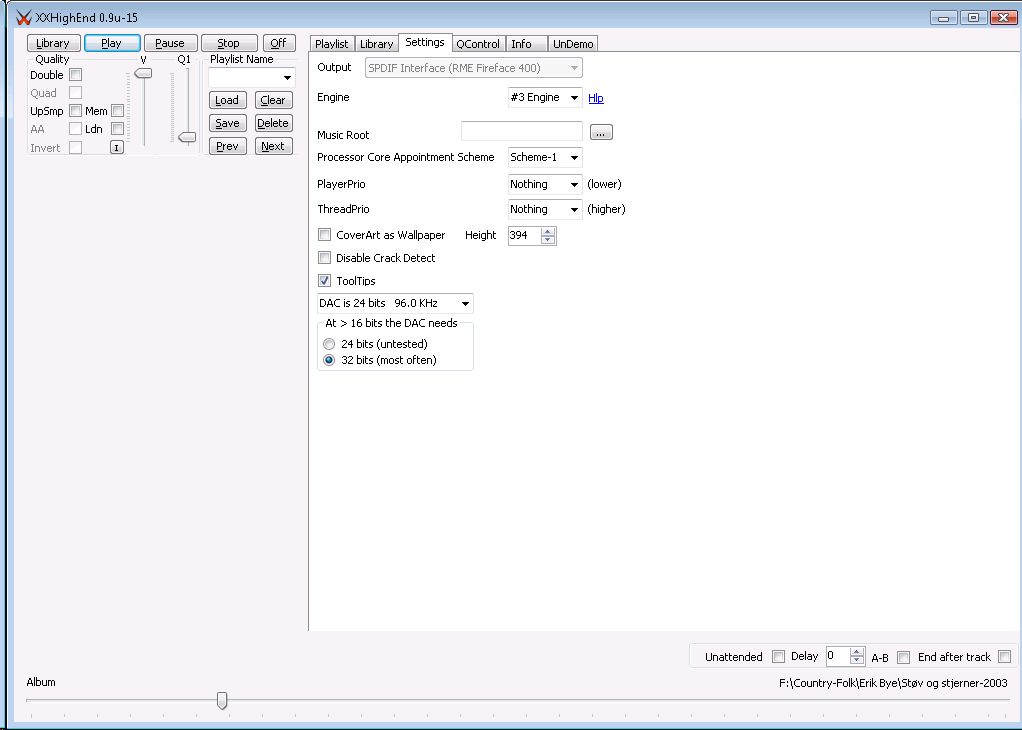This screenshot has width=1022, height=730.
Task: Click the Album position slider thumb
Action: click(222, 701)
